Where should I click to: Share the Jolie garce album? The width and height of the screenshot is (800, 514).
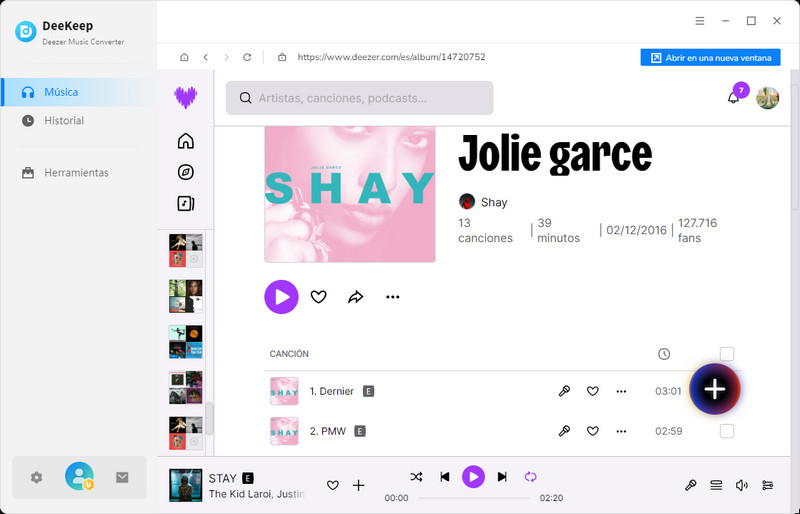pyautogui.click(x=356, y=297)
